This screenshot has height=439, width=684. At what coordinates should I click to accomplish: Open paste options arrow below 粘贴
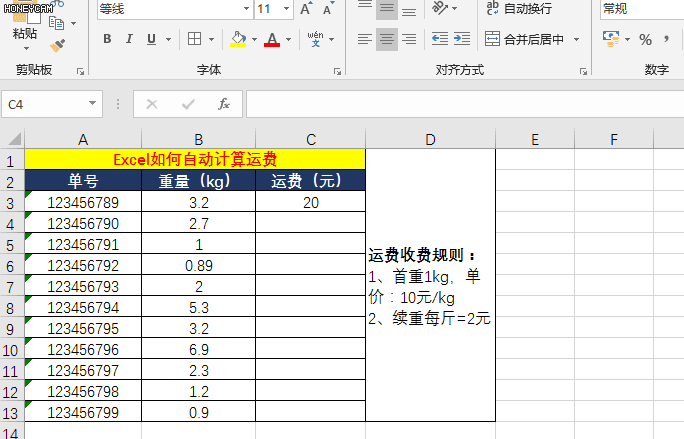coord(26,48)
